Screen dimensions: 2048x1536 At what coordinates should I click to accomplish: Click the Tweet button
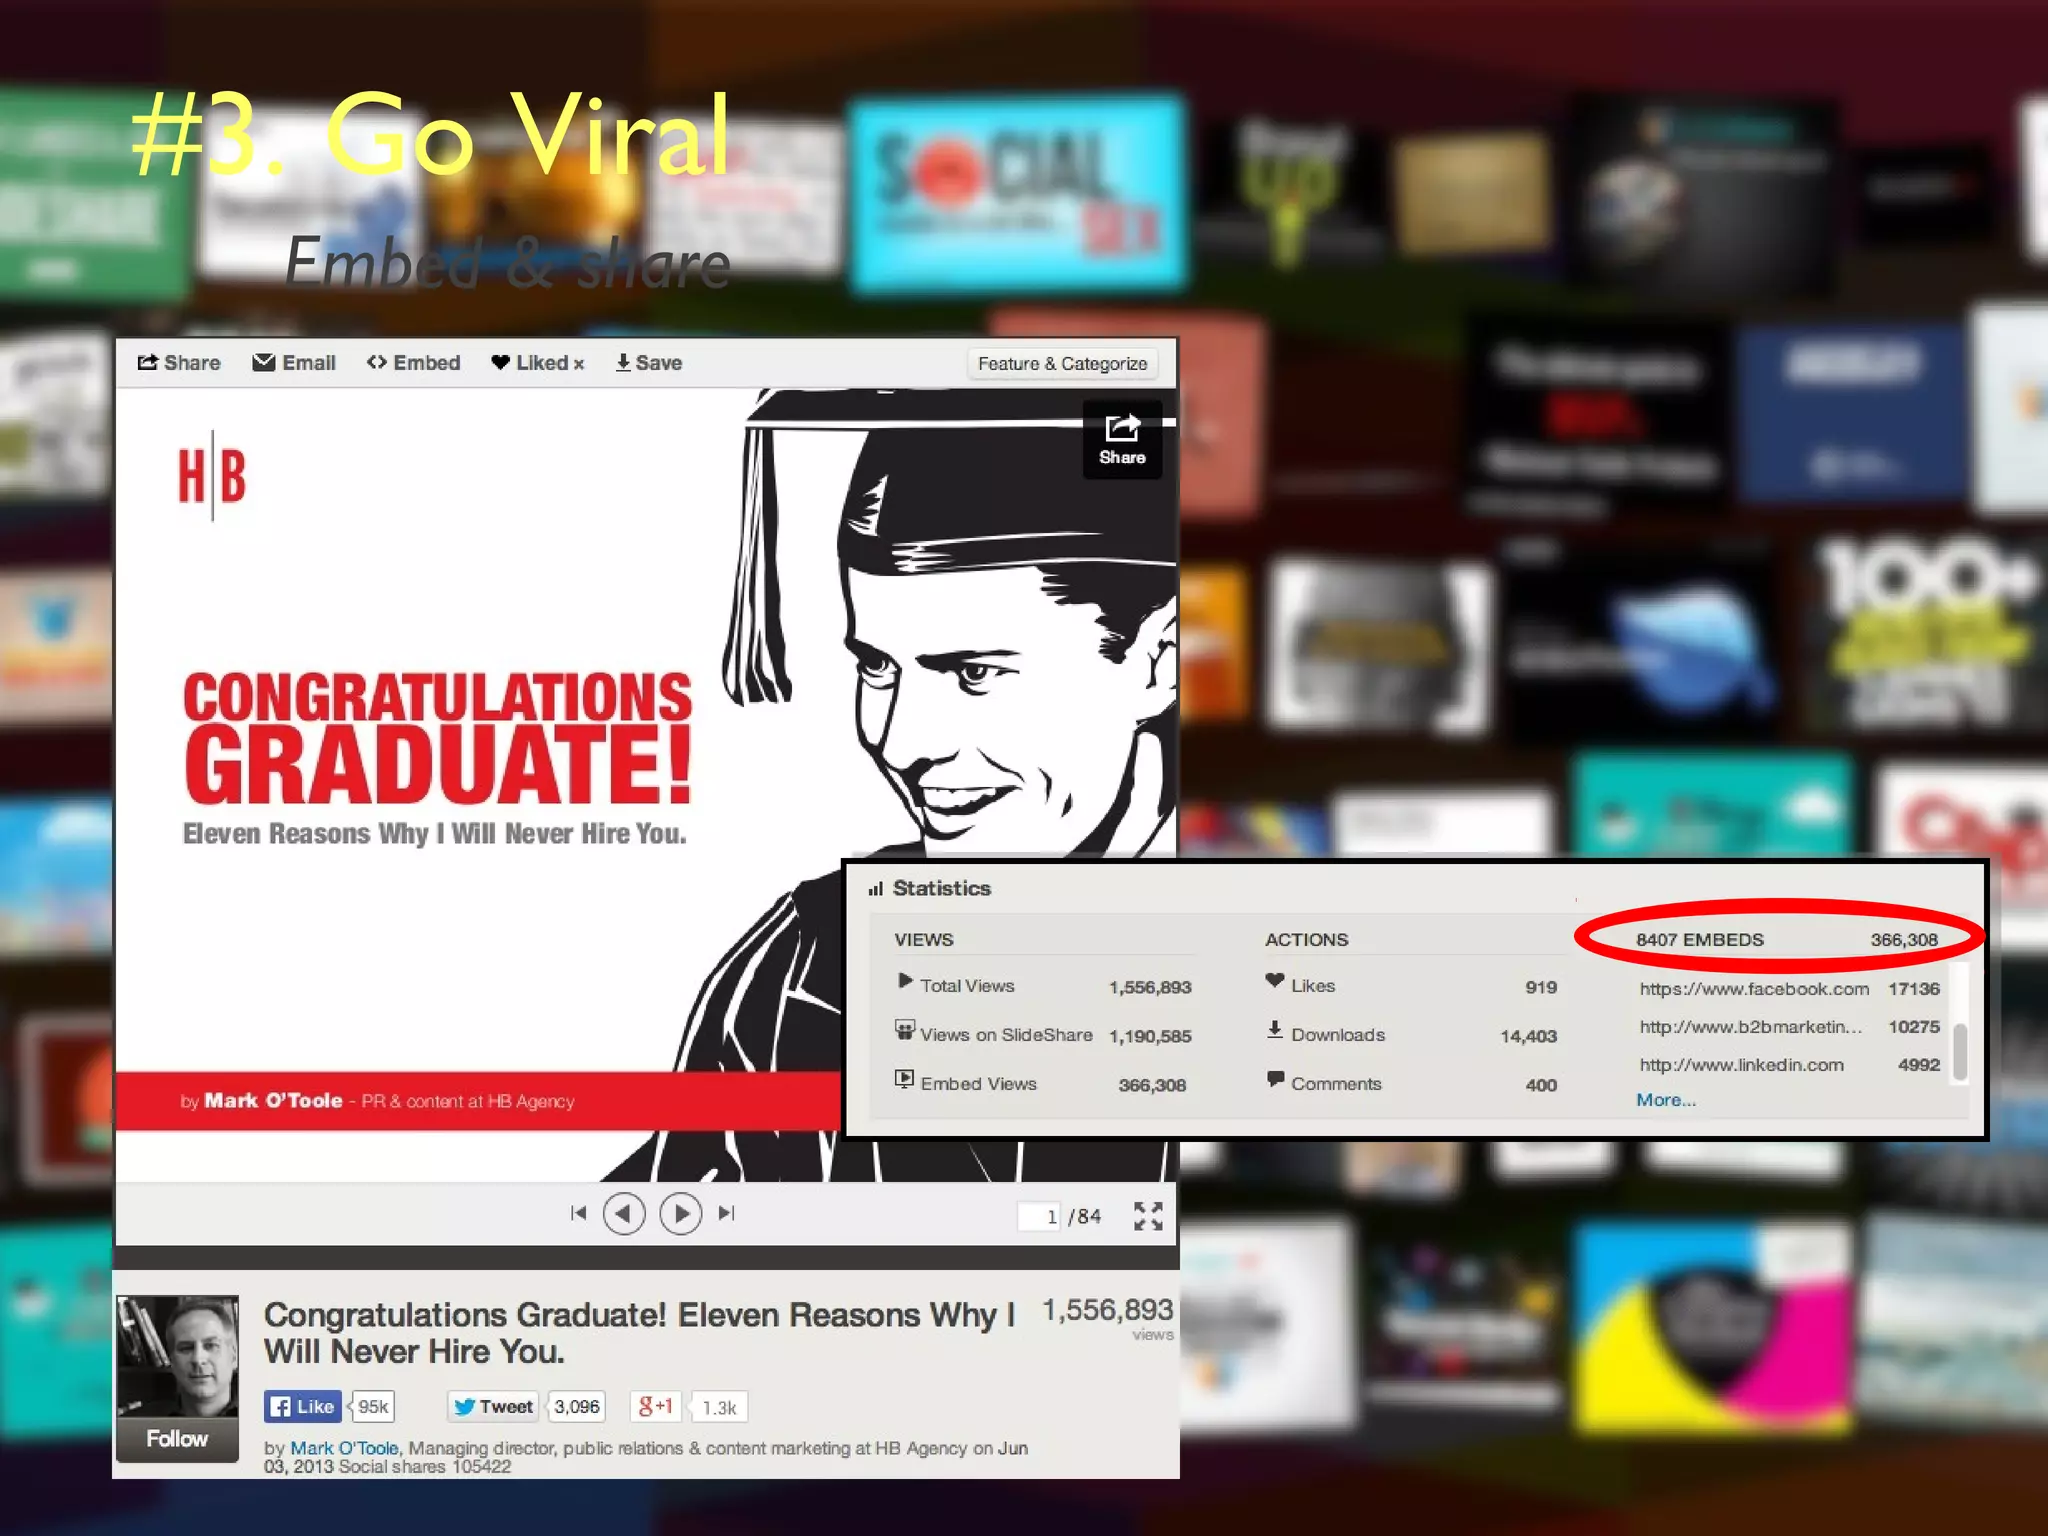493,1407
